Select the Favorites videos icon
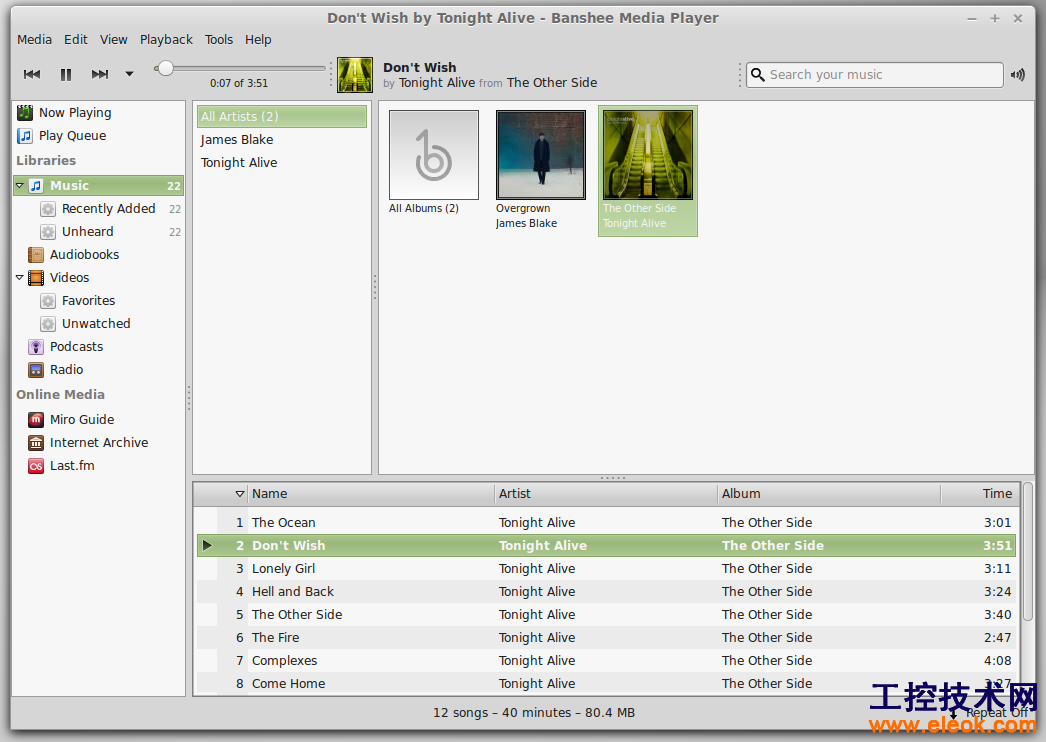The width and height of the screenshot is (1046, 742). (x=48, y=301)
